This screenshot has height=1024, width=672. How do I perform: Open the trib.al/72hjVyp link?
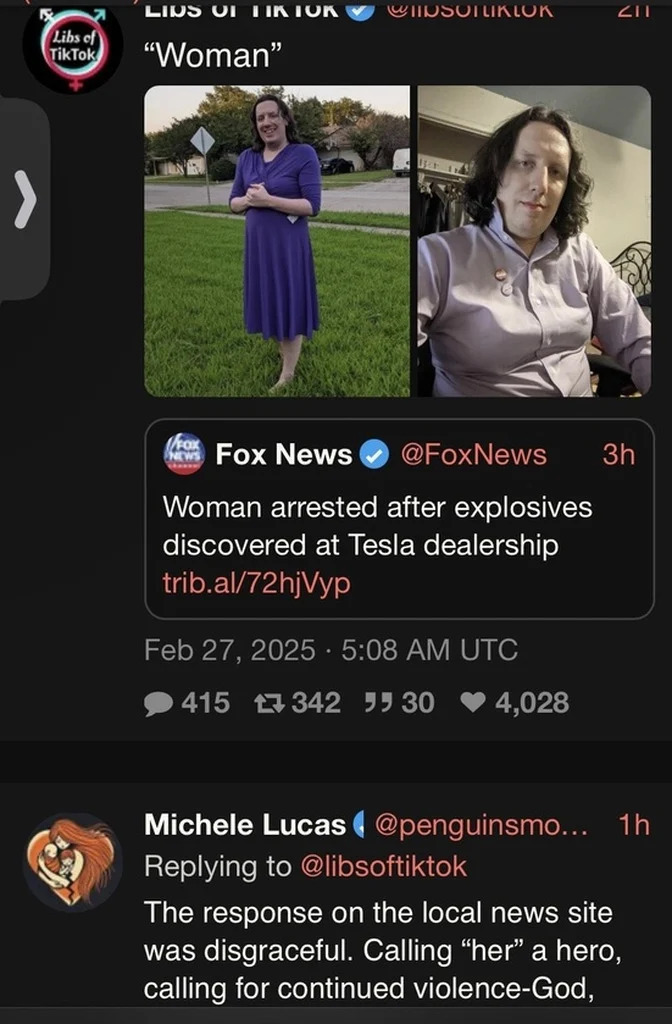click(257, 584)
